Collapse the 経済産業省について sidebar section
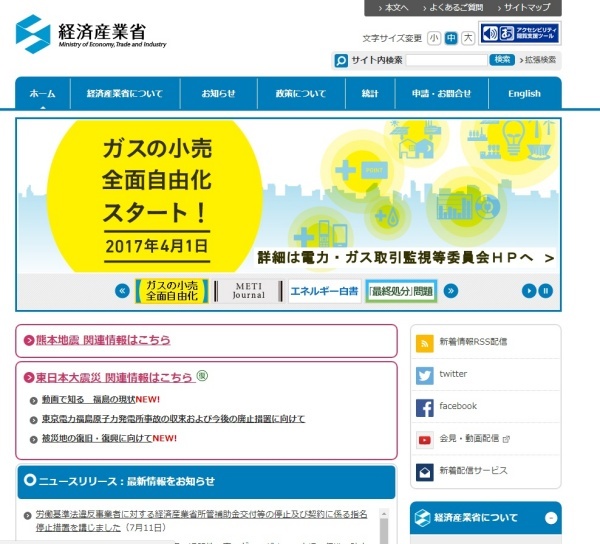The image size is (600, 544). click(549, 518)
